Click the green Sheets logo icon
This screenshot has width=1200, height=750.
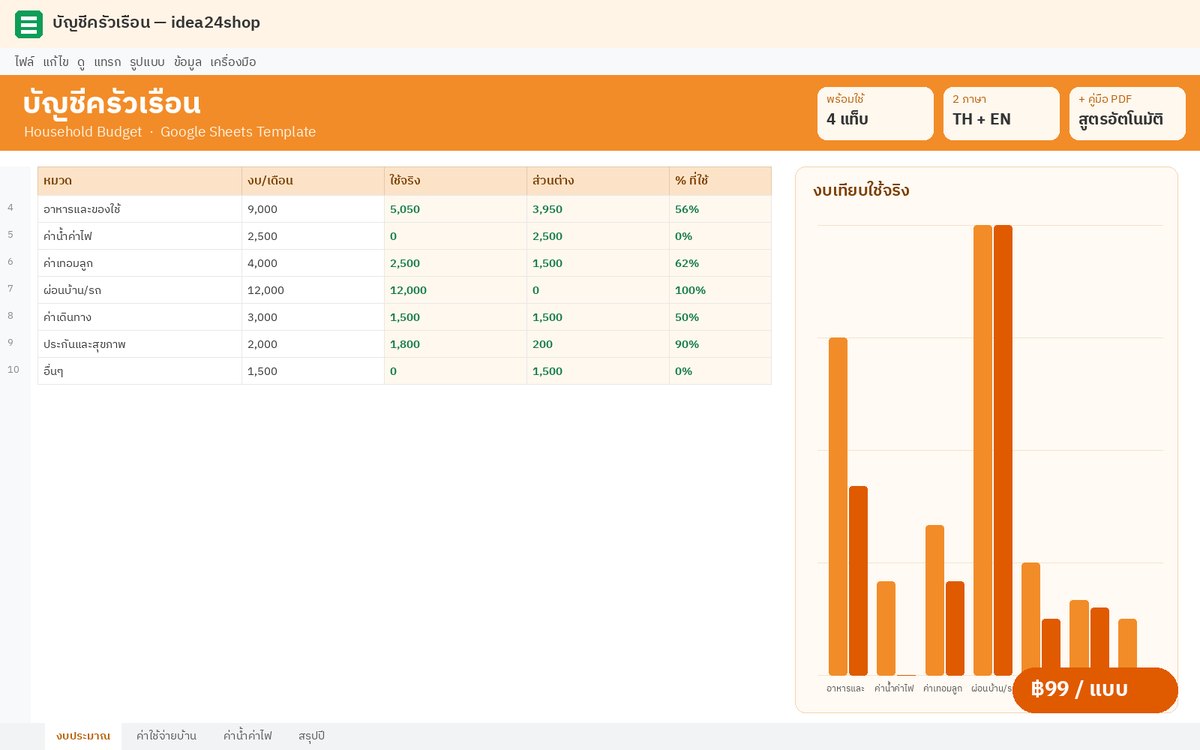[x=29, y=24]
